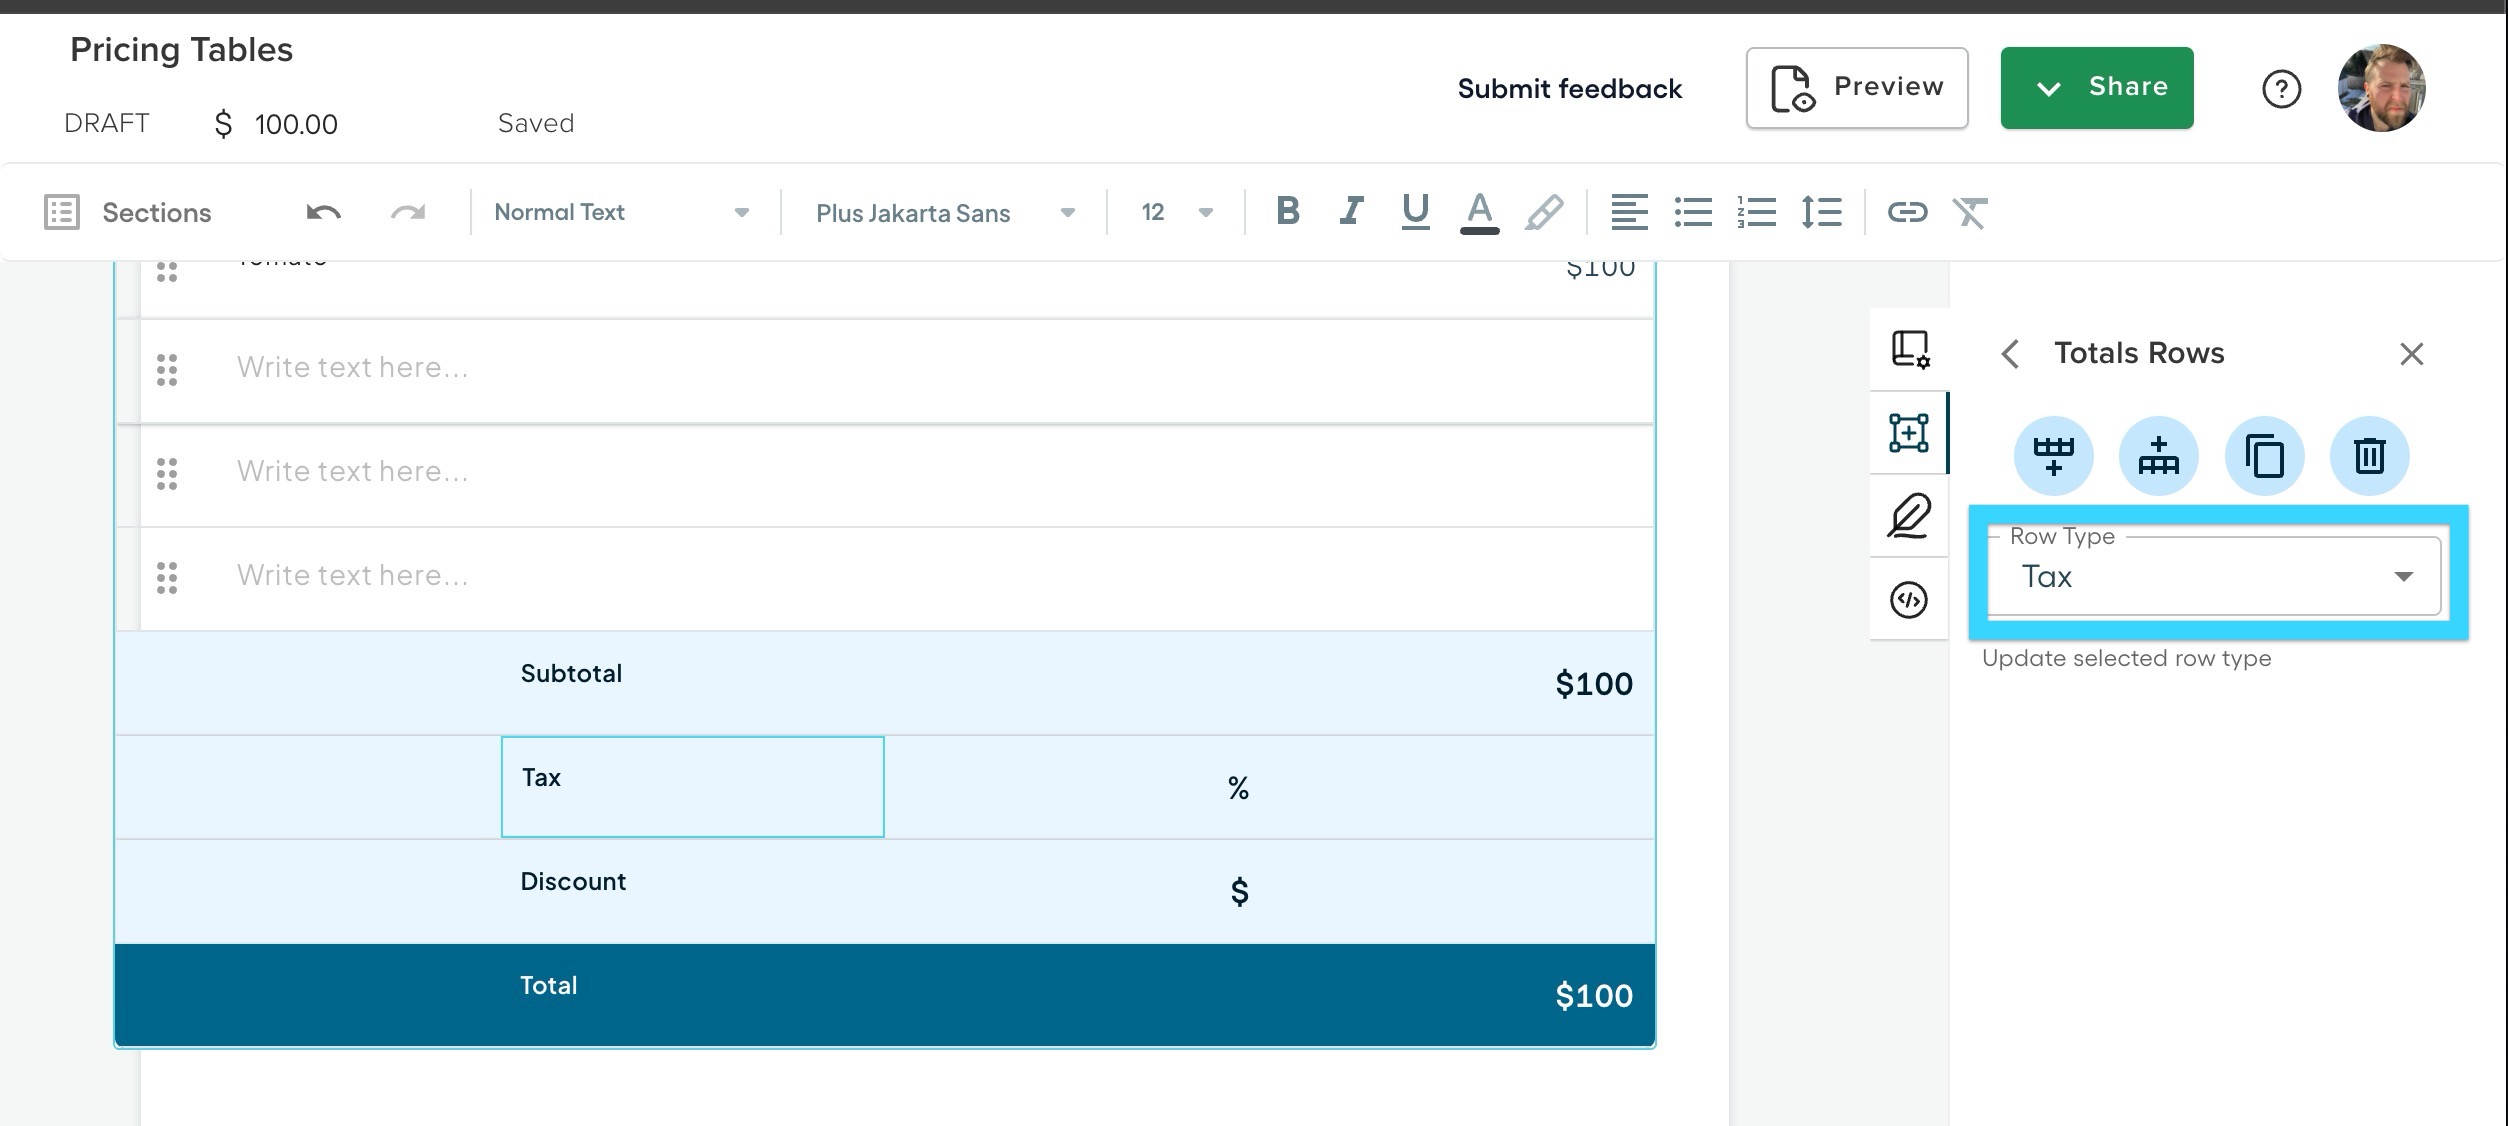Select the Discount label
2508x1126 pixels.
(x=573, y=881)
